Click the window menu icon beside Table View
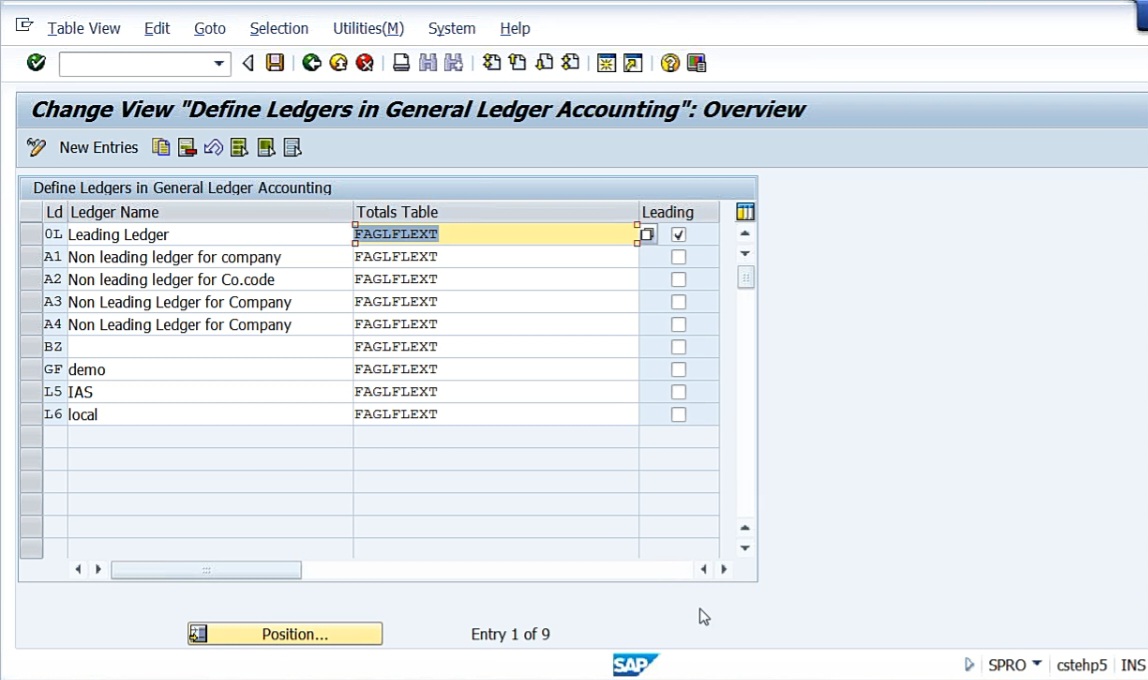 point(24,26)
